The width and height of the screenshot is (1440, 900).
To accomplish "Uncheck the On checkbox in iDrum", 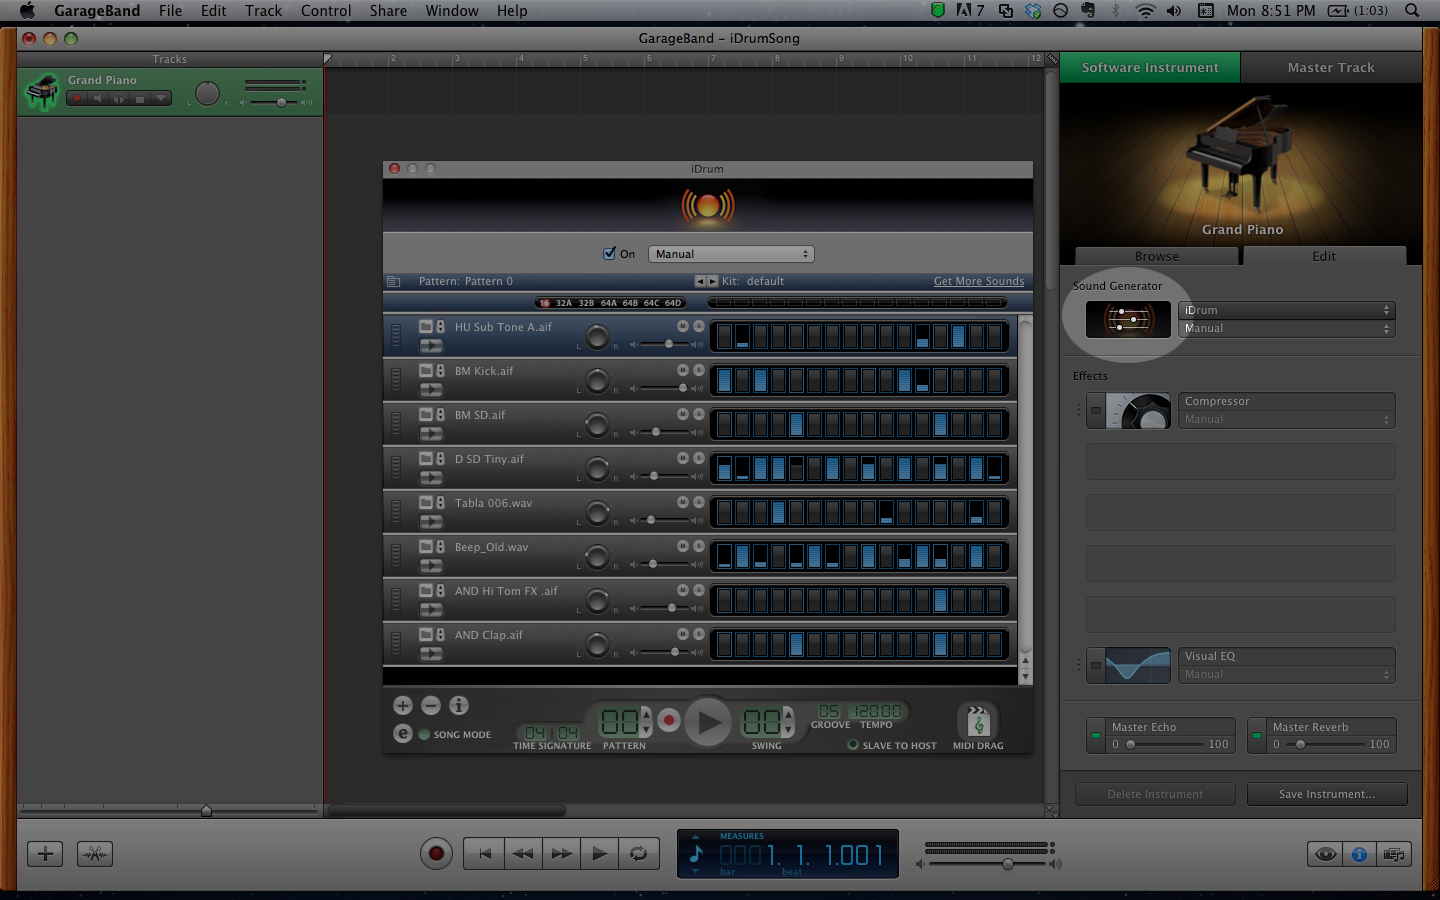I will click(x=610, y=254).
